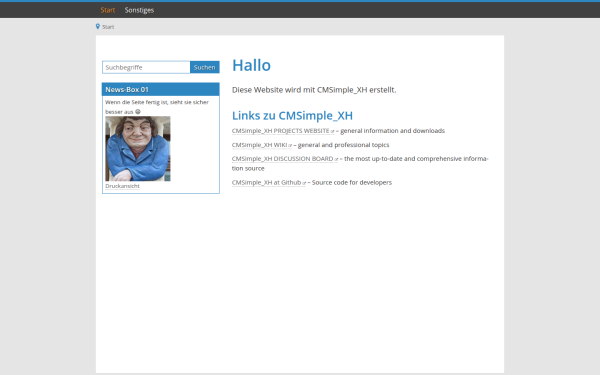The height and width of the screenshot is (375, 600).
Task: Open the CMSimple_XH WIKI link
Action: click(x=262, y=145)
